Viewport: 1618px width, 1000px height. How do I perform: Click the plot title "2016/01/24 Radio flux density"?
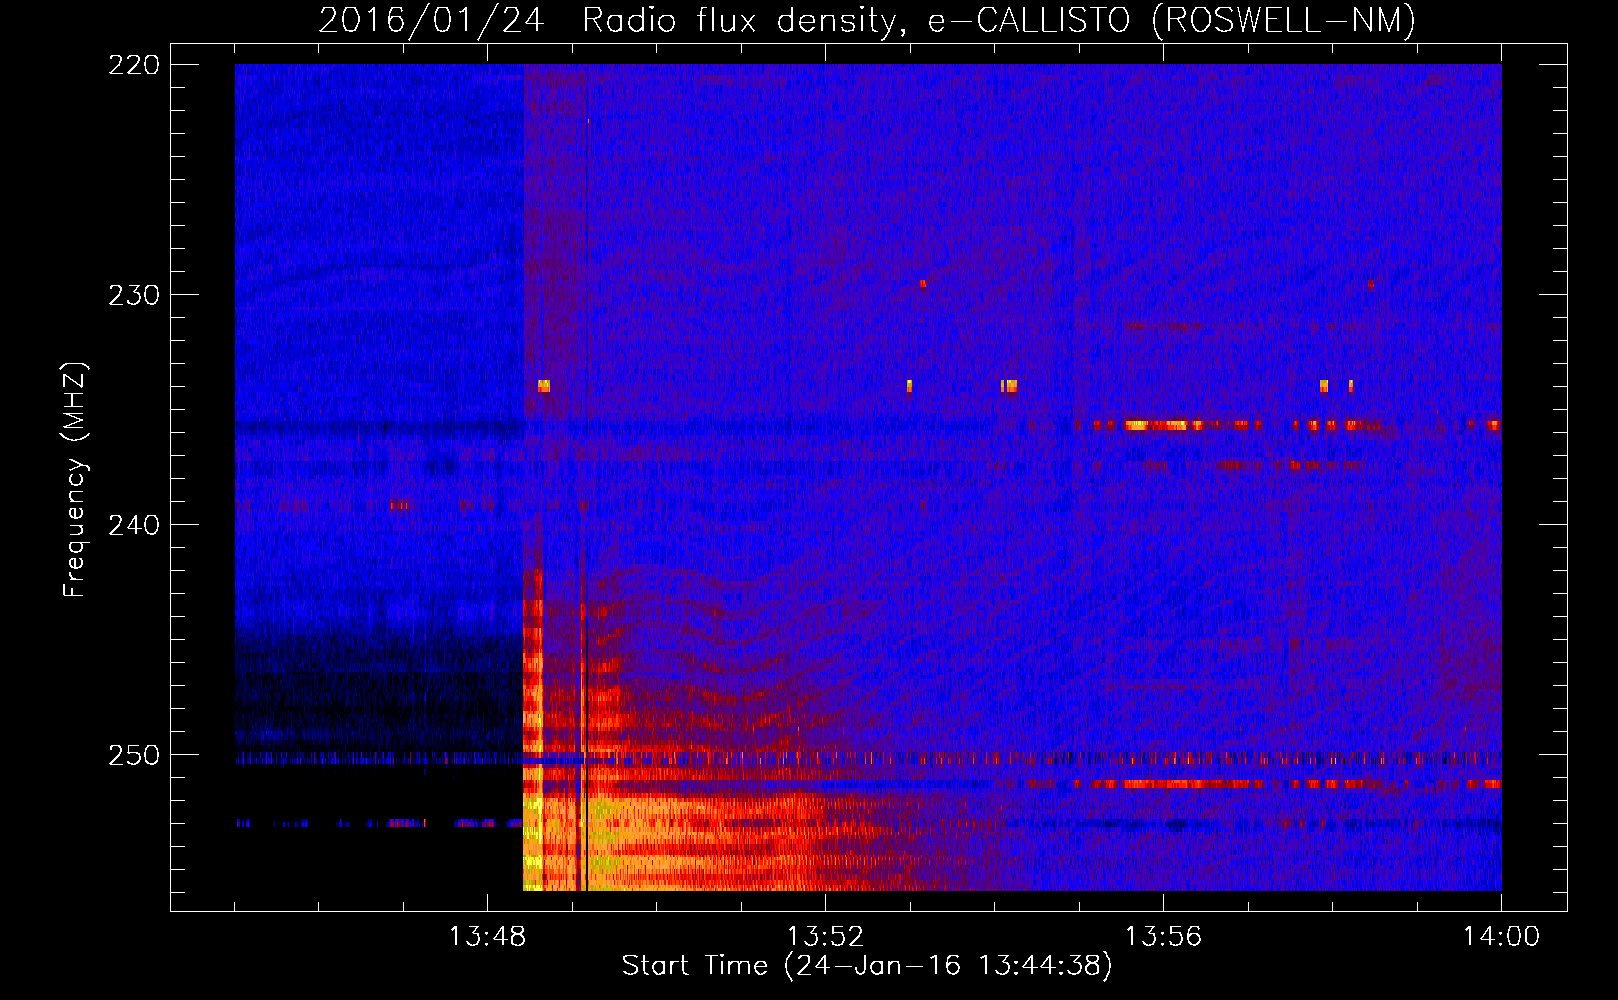click(x=609, y=20)
